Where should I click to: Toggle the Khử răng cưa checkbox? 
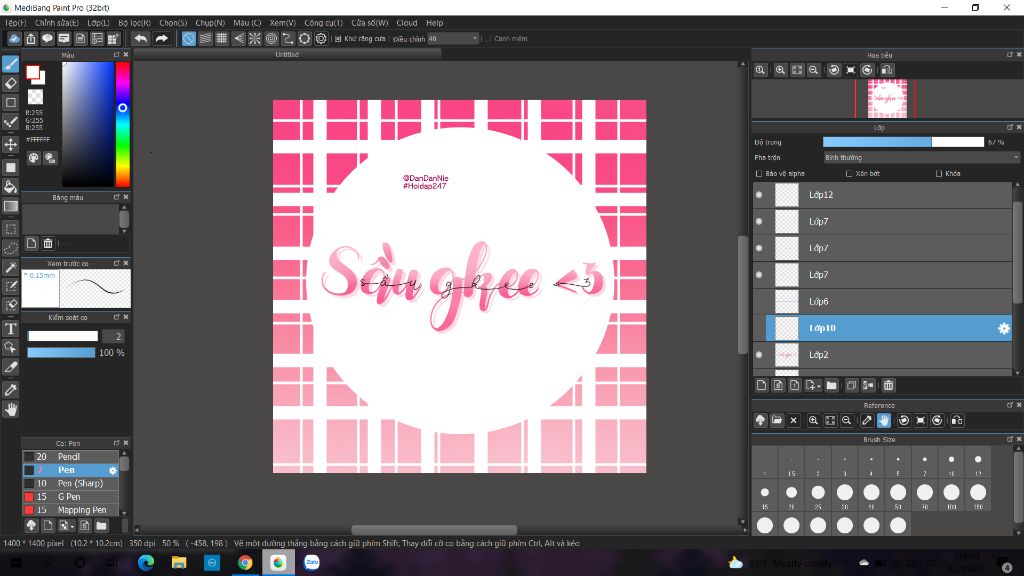click(338, 39)
